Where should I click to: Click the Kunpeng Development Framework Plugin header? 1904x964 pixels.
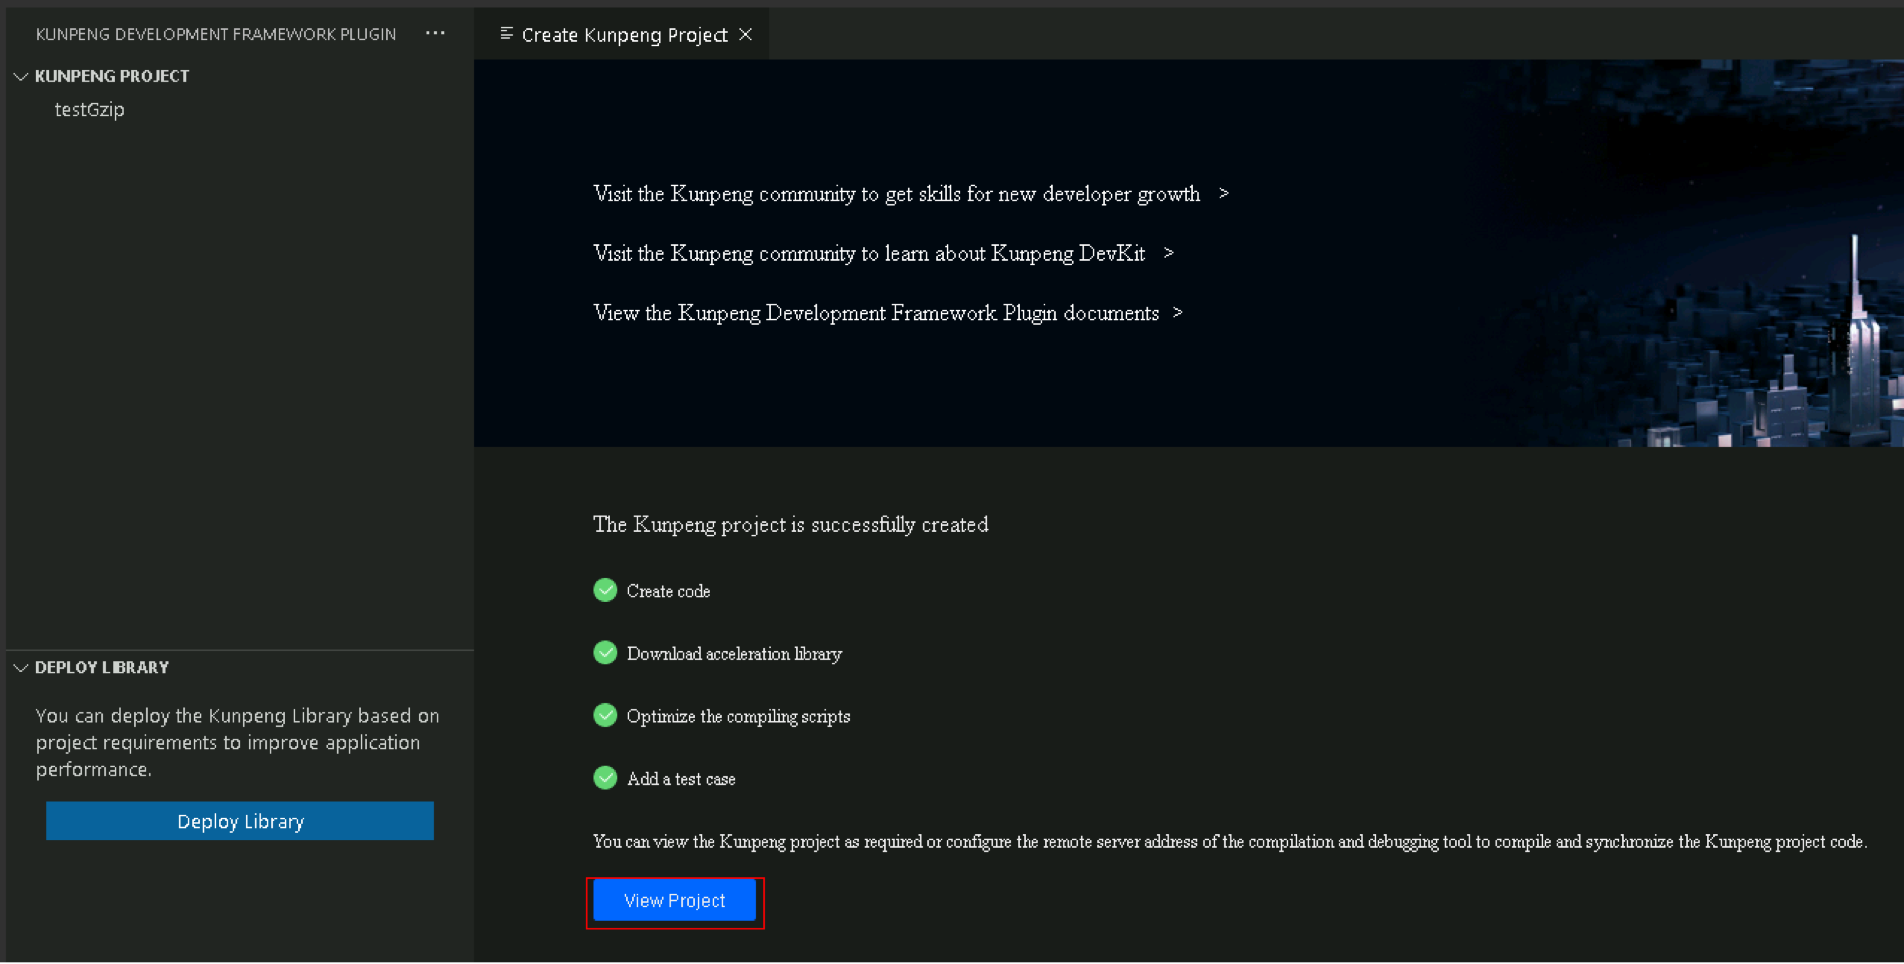coord(216,34)
